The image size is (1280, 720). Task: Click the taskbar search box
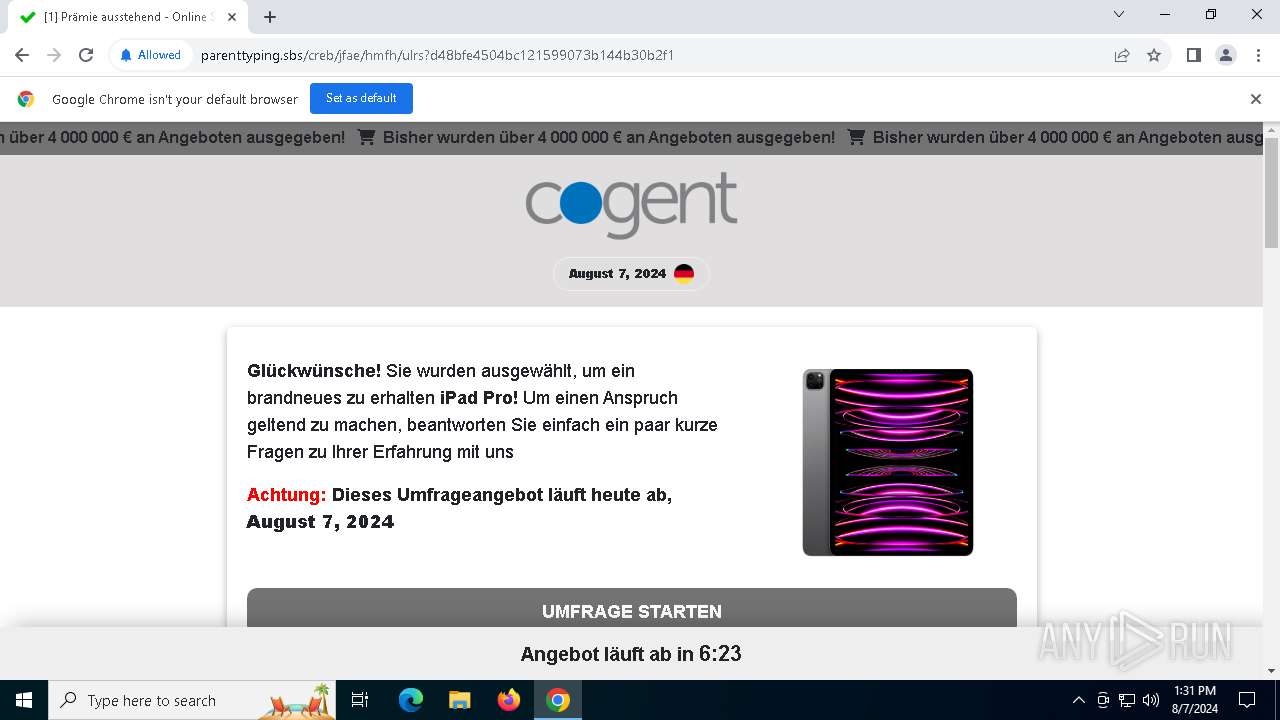point(192,700)
